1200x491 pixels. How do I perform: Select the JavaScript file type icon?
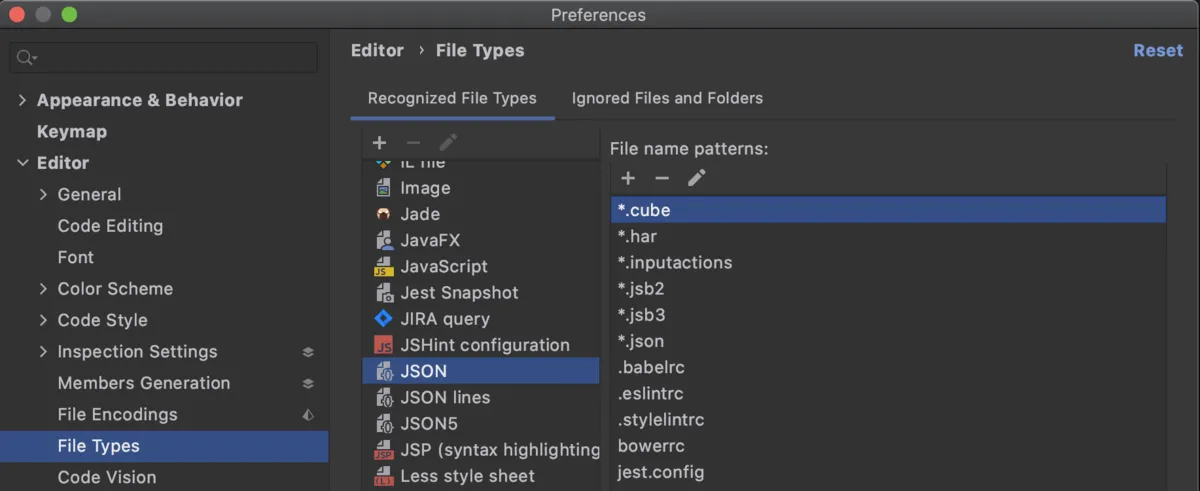(383, 267)
